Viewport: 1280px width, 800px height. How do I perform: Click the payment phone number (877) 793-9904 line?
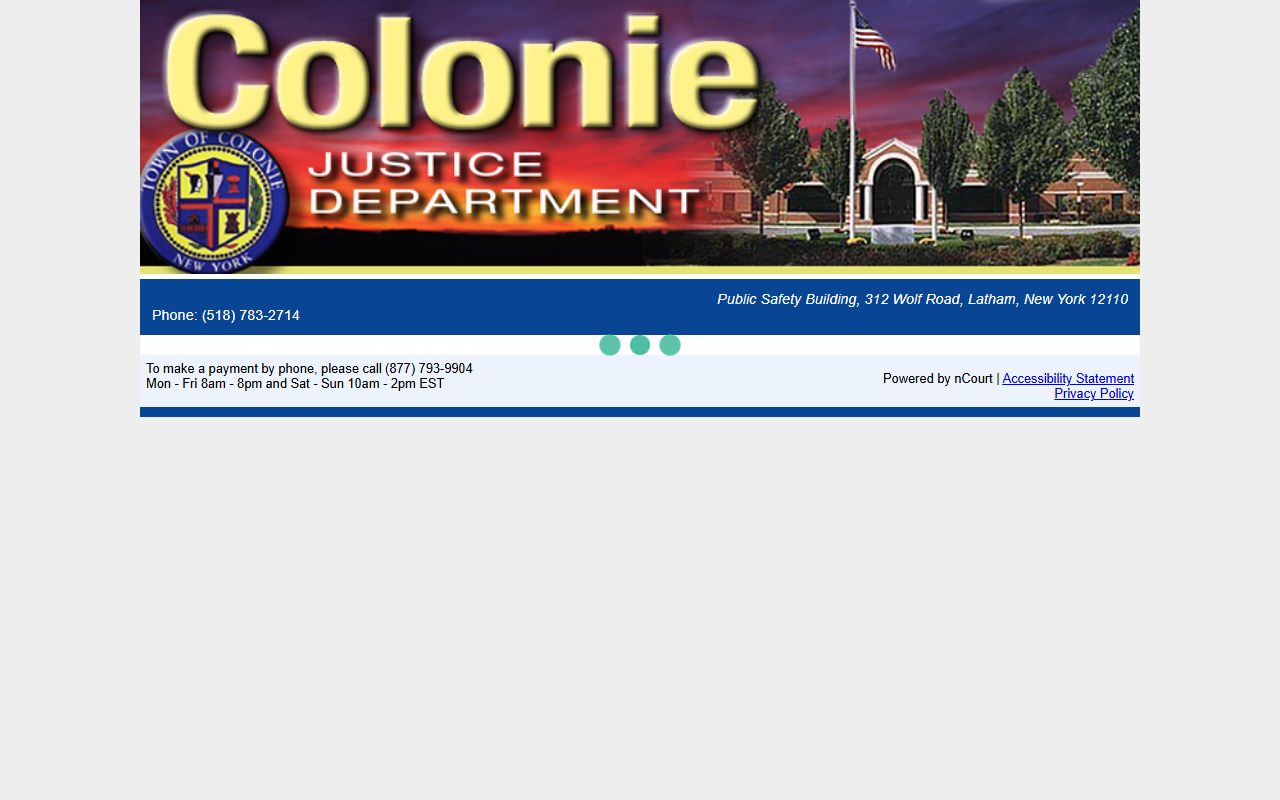[309, 369]
